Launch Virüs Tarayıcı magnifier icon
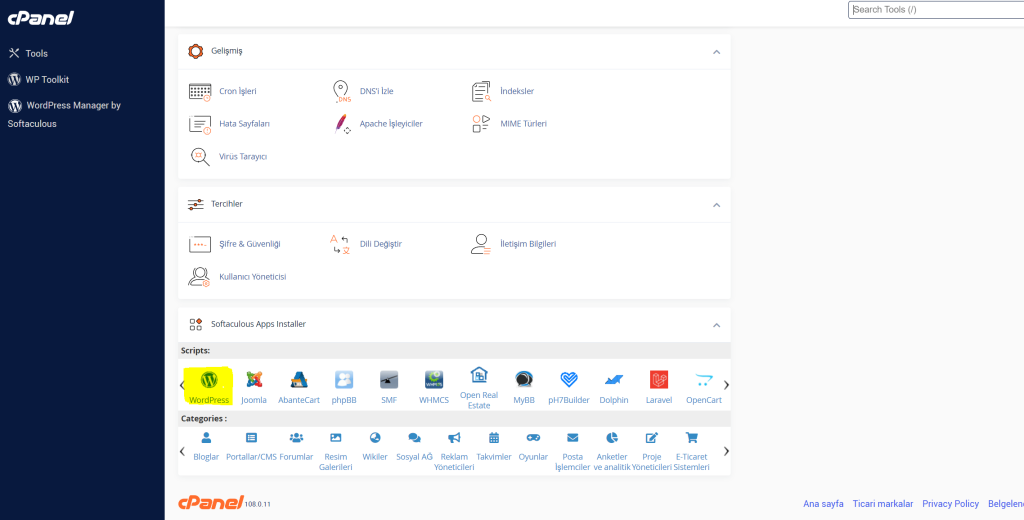Image resolution: width=1024 pixels, height=520 pixels. tap(200, 157)
